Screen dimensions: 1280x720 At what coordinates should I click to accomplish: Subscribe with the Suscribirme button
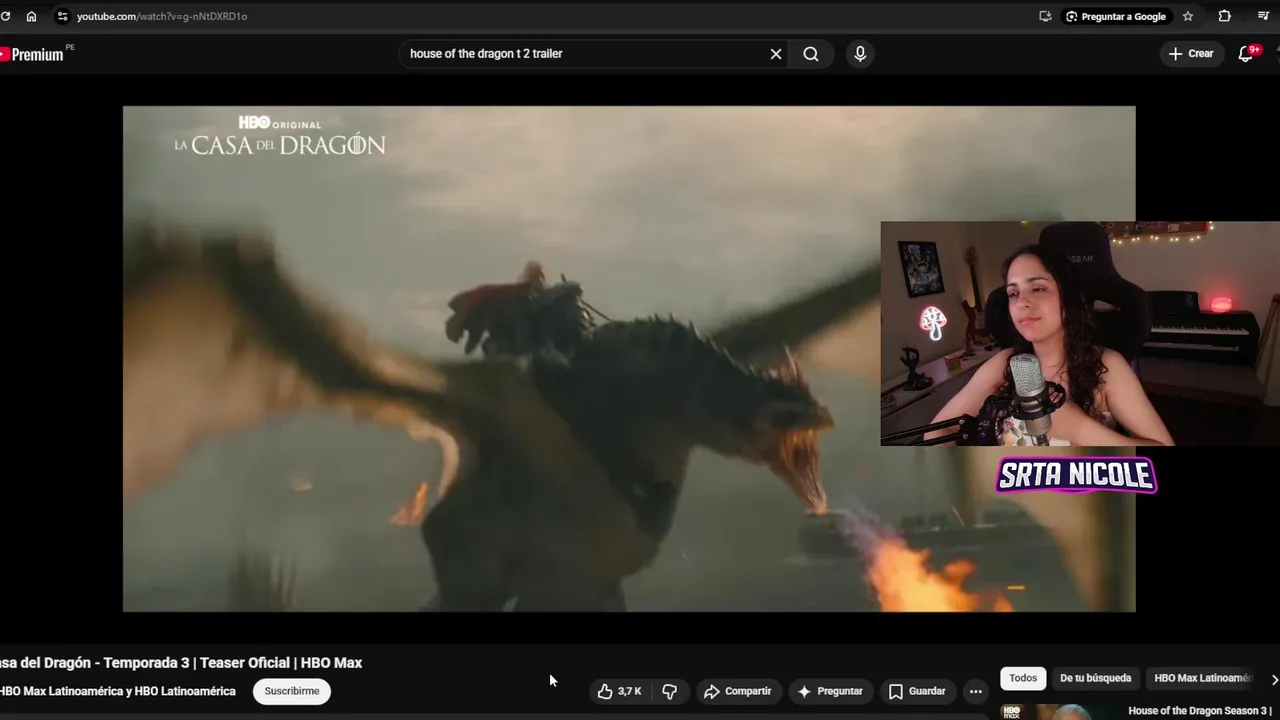(x=292, y=691)
